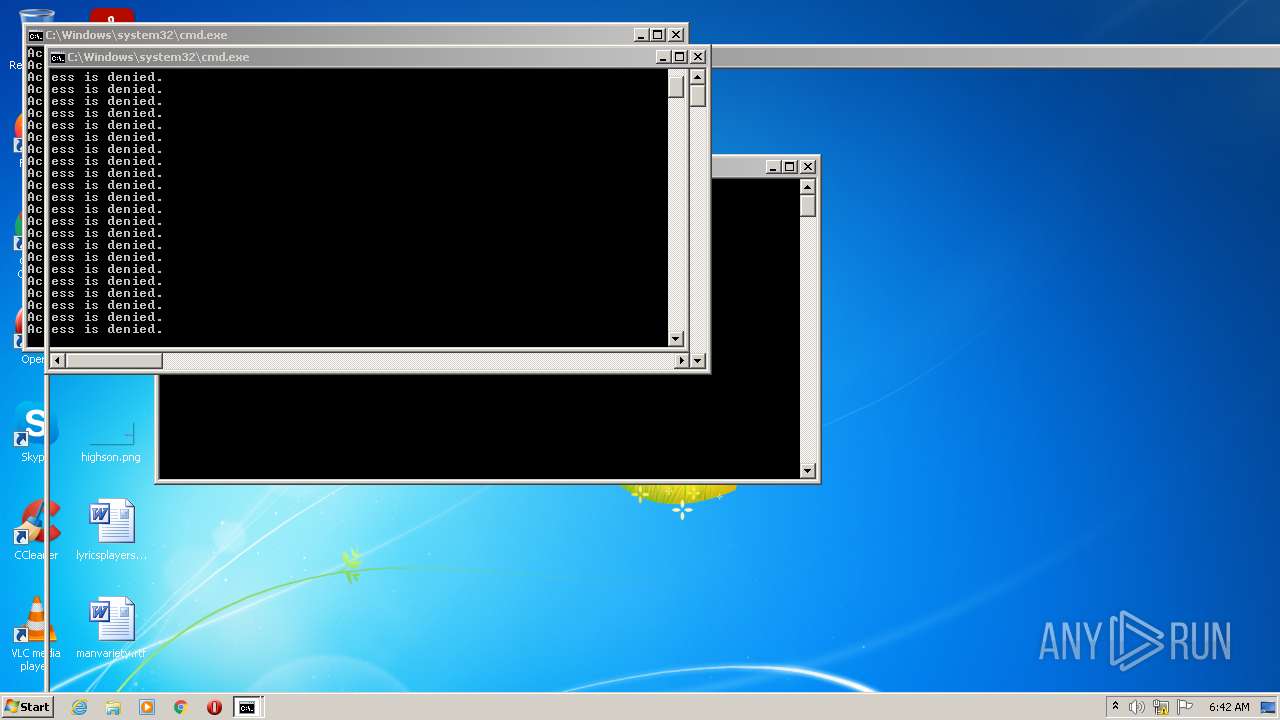Launch Google Chrome from taskbar

tap(181, 707)
